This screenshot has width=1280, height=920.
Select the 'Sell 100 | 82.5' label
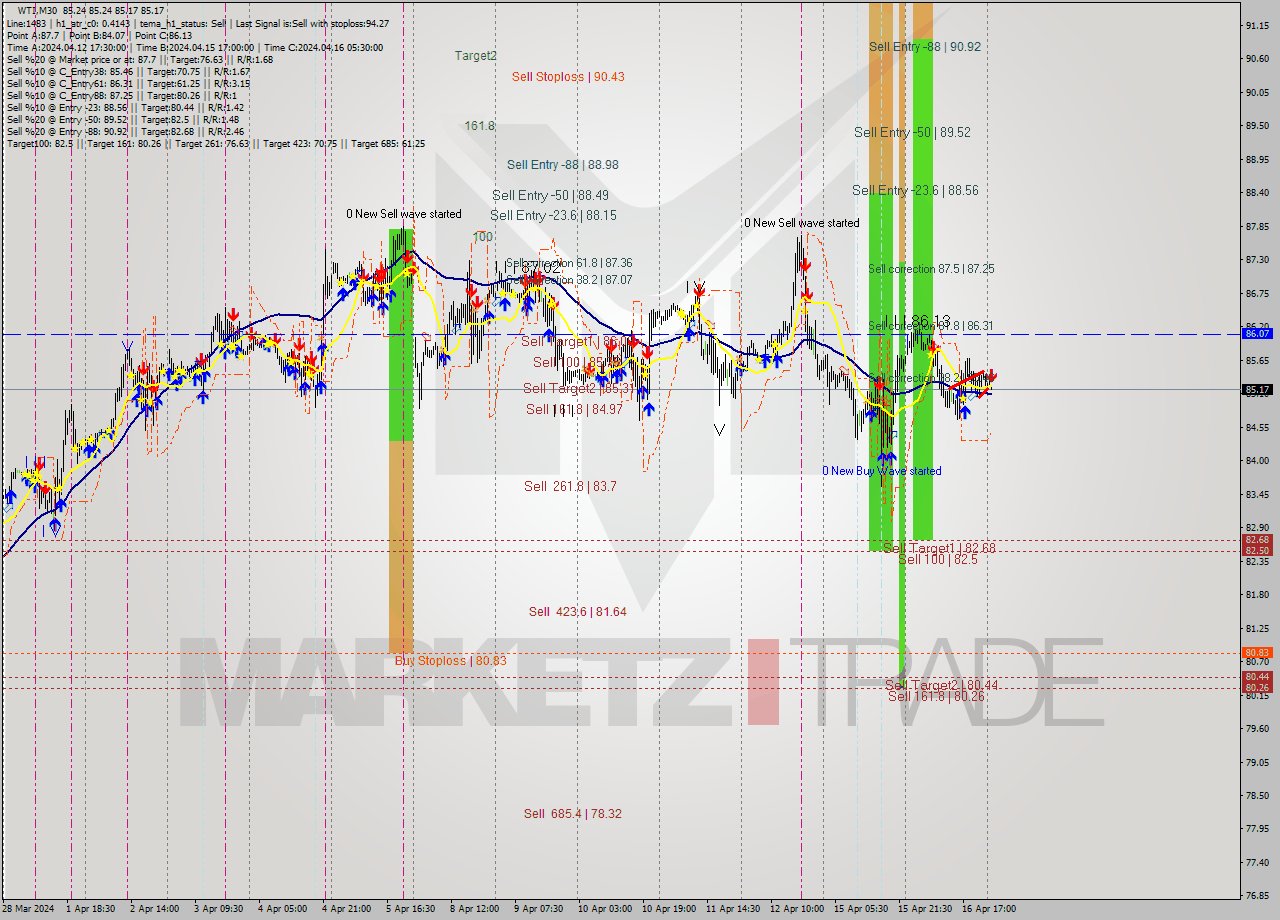click(x=937, y=559)
